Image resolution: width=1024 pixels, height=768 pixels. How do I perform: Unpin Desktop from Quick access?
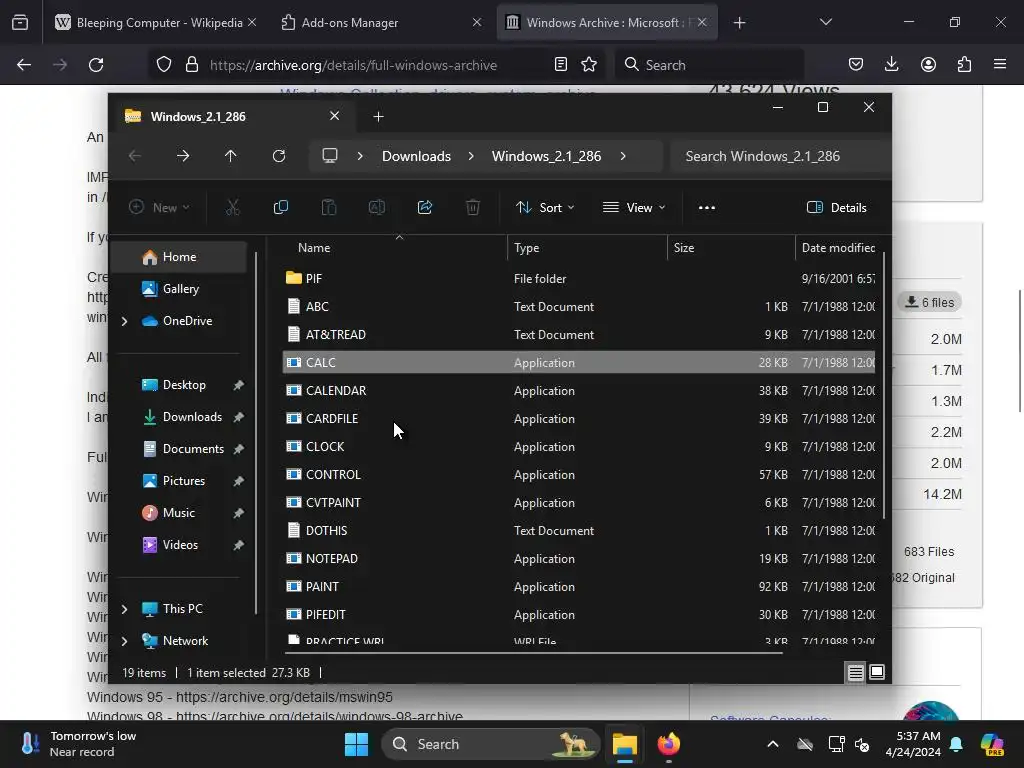[x=238, y=385]
